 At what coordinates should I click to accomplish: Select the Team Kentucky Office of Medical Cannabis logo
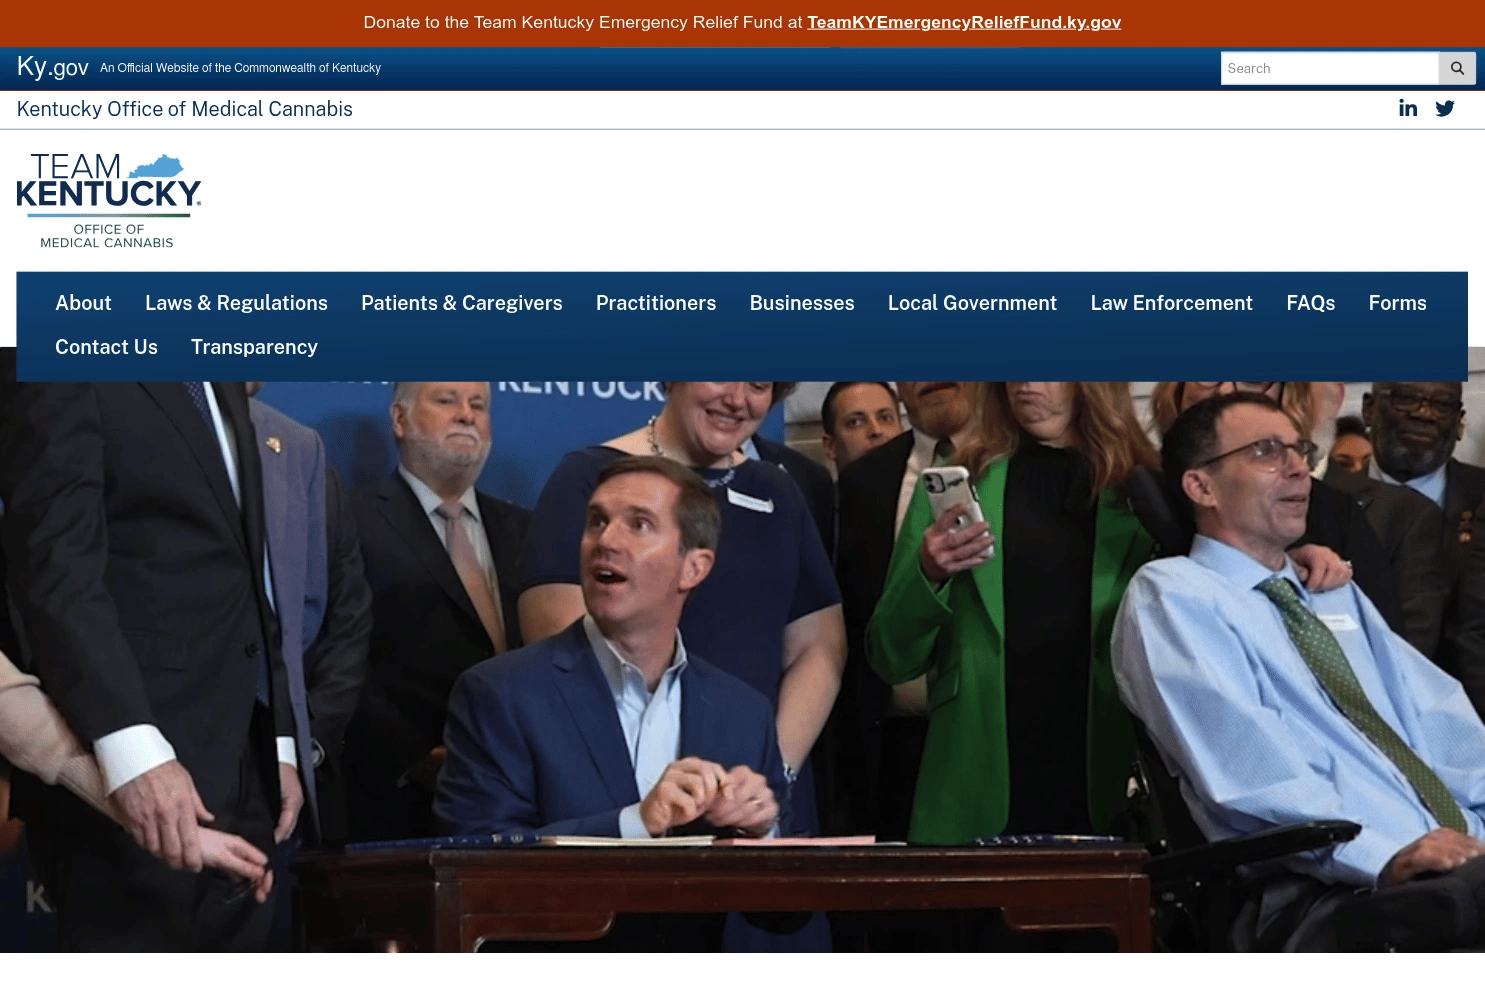click(108, 198)
